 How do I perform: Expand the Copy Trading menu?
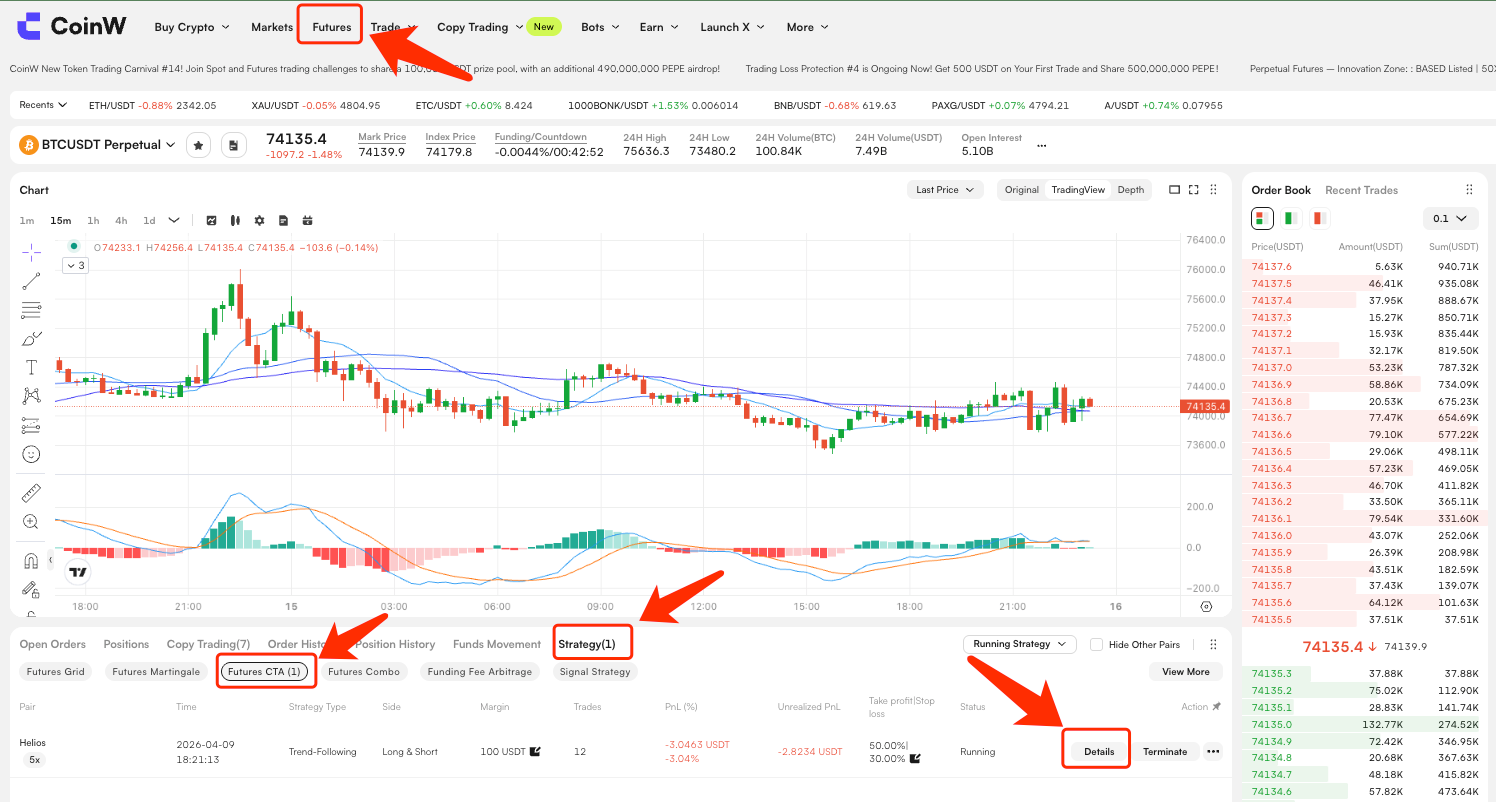[x=479, y=27]
